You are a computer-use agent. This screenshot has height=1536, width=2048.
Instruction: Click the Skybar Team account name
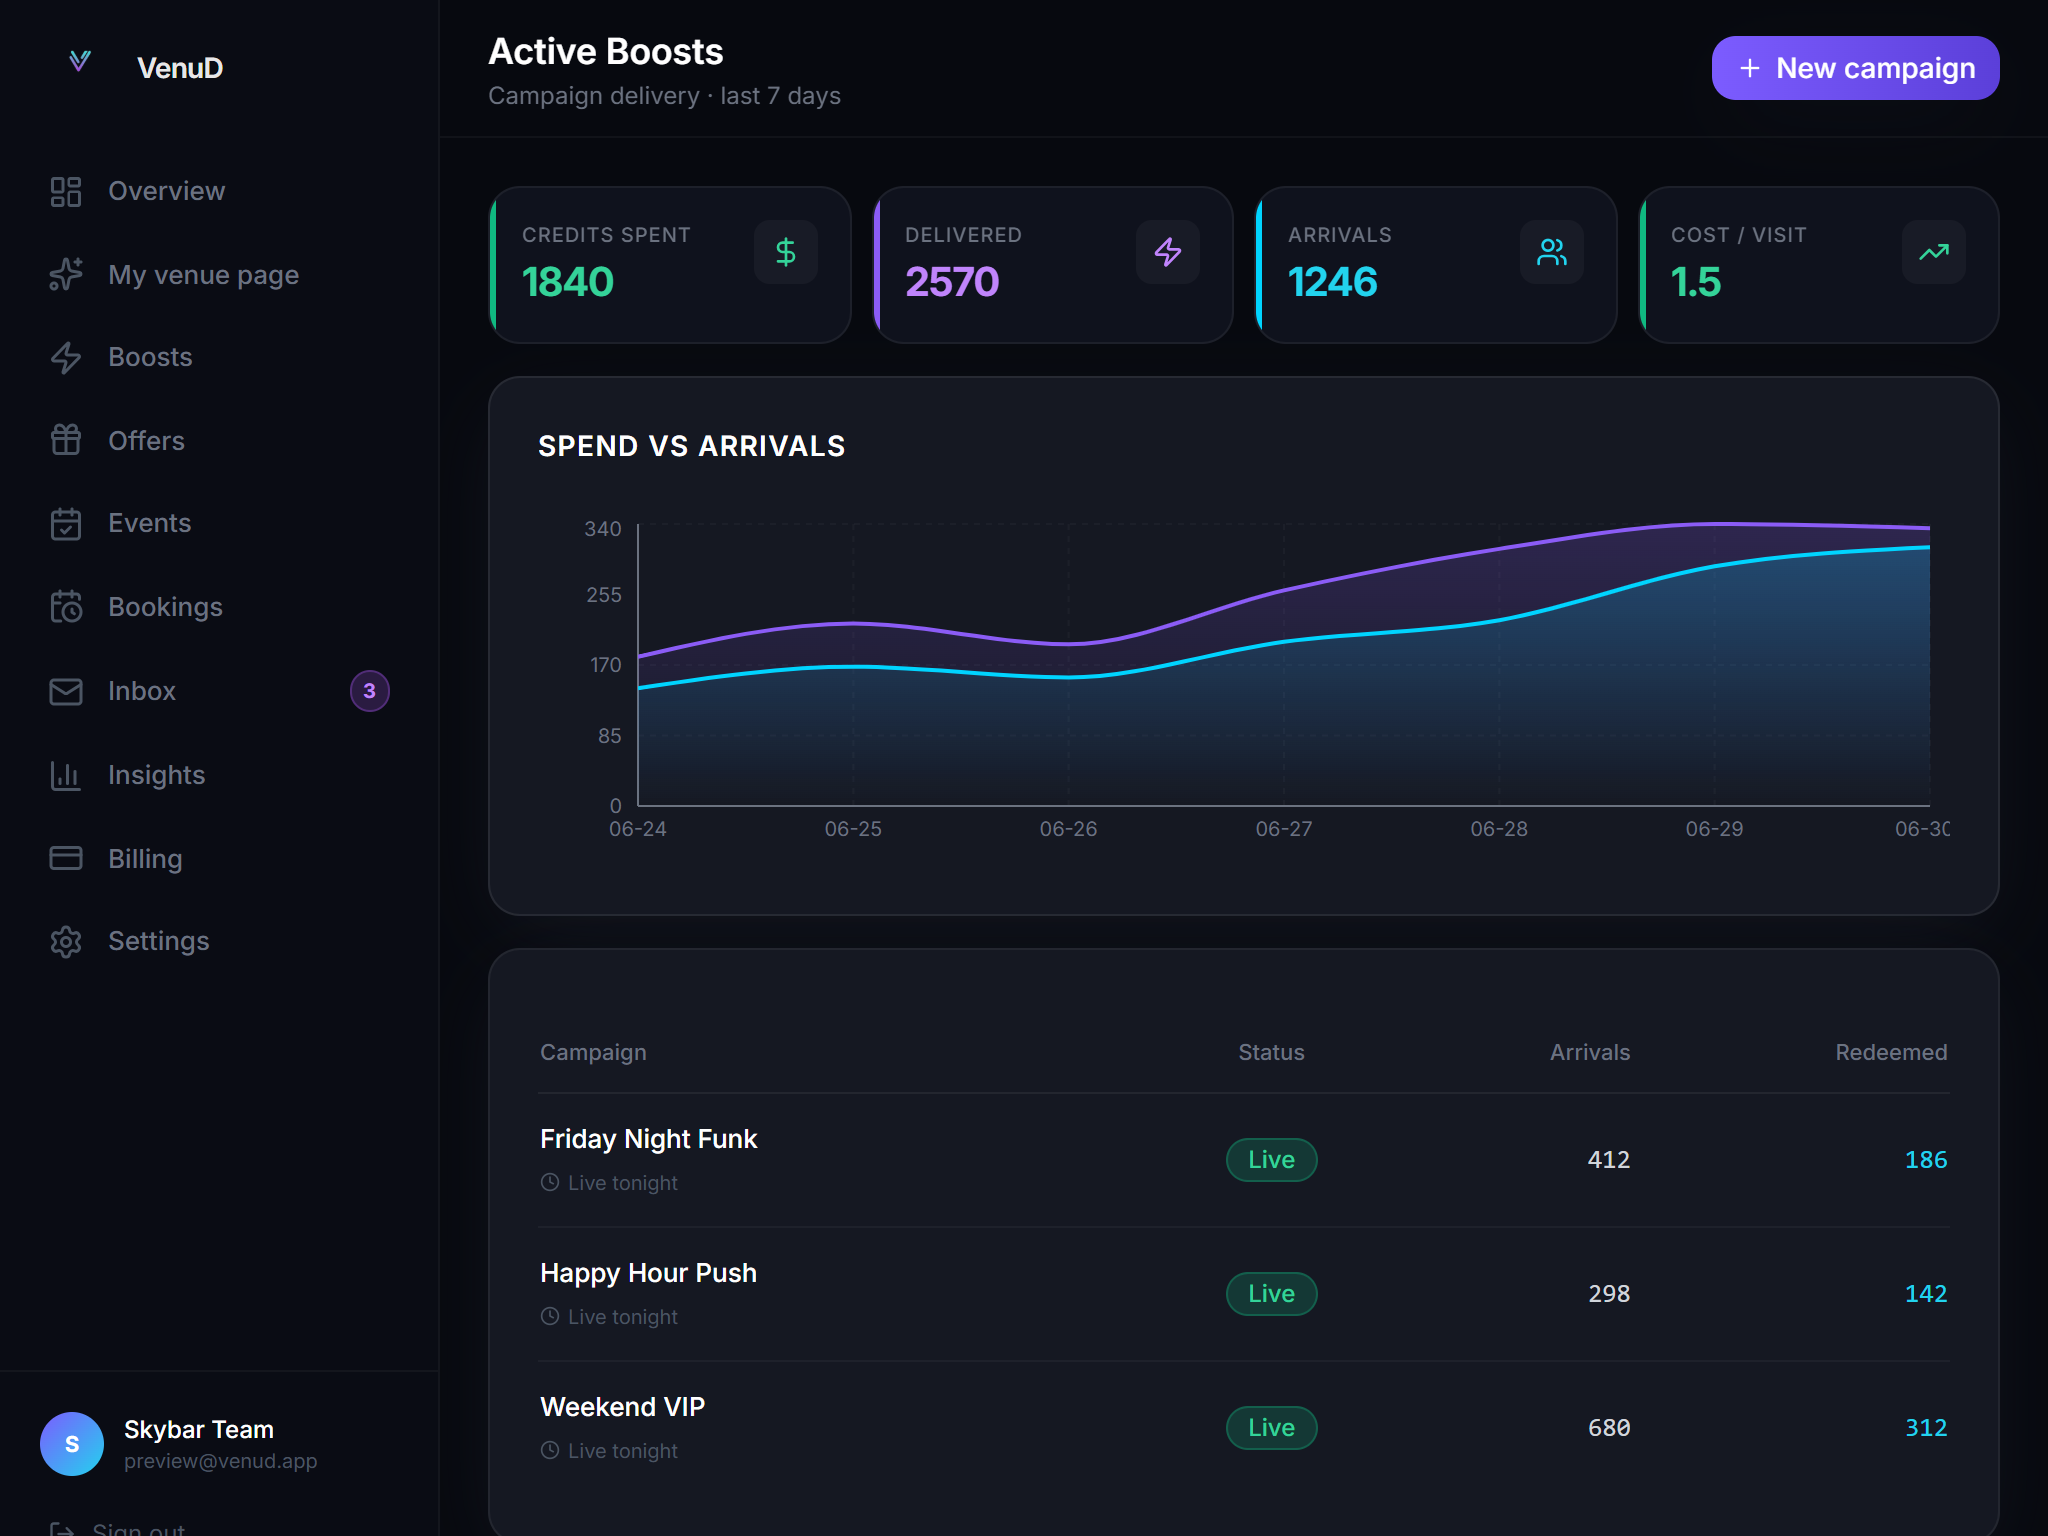(199, 1429)
